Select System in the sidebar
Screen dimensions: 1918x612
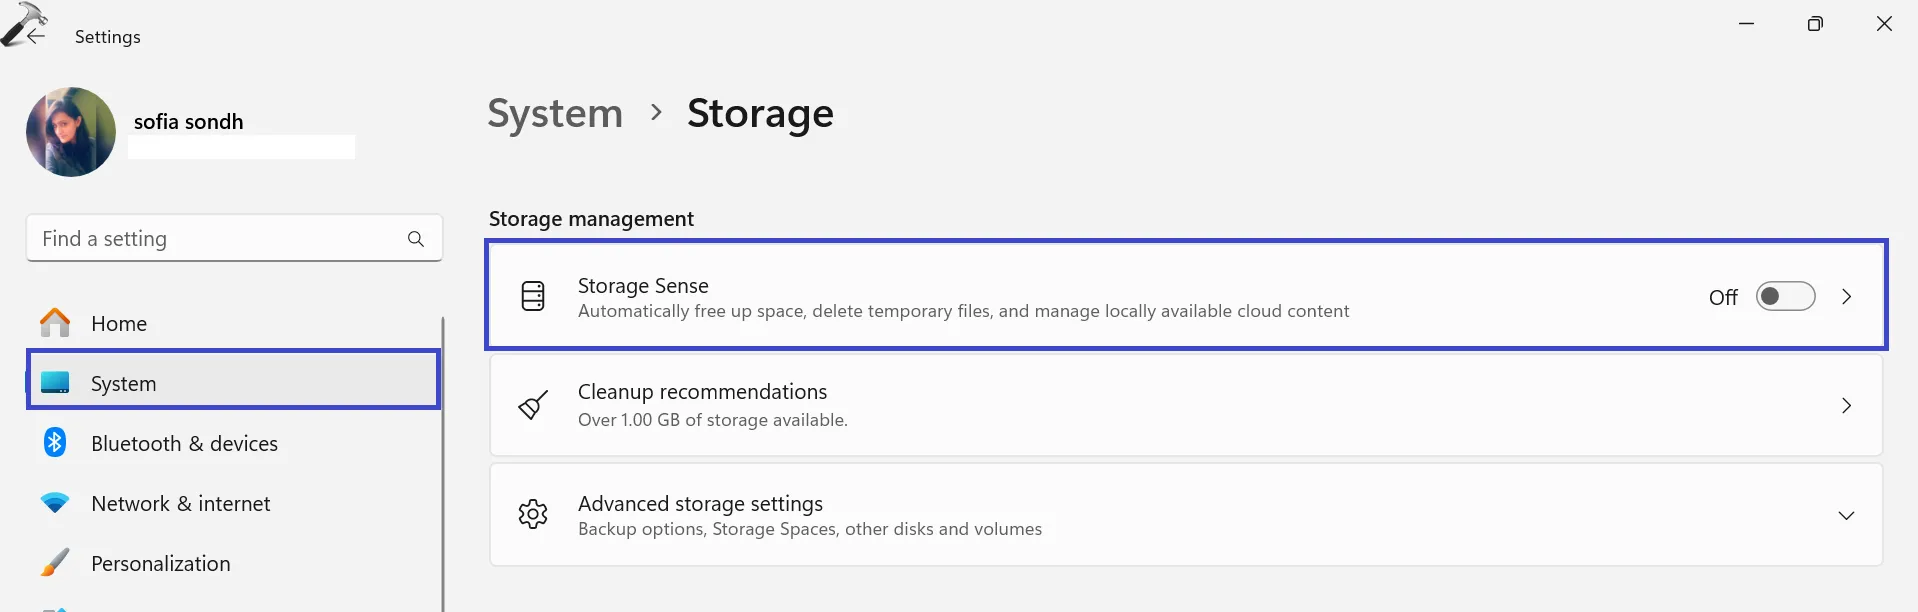pos(124,384)
